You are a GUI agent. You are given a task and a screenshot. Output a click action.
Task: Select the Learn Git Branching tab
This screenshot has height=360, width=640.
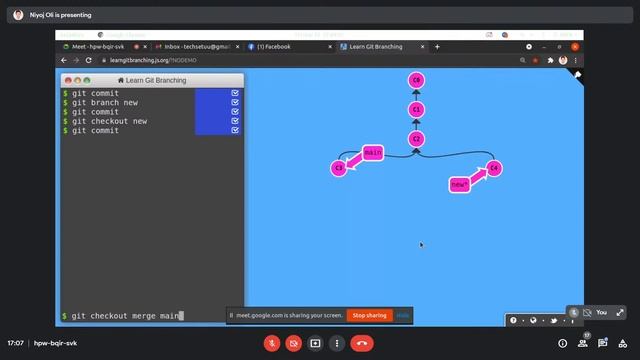point(376,47)
